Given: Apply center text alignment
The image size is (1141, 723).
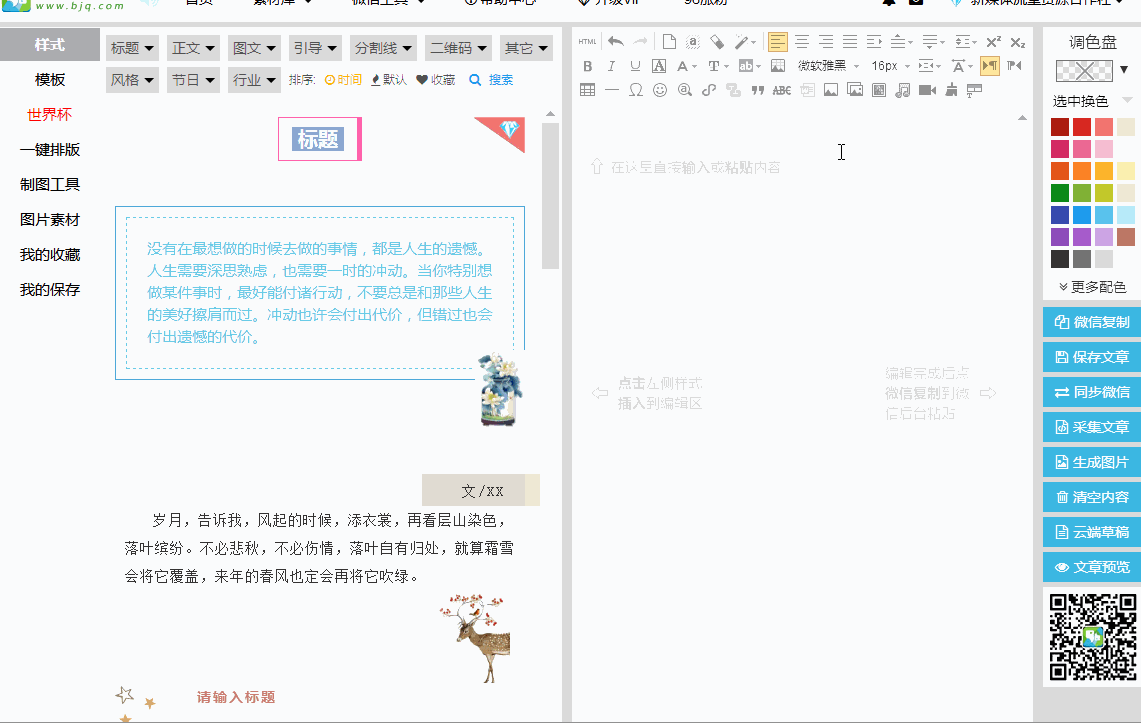Looking at the screenshot, I should (802, 41).
